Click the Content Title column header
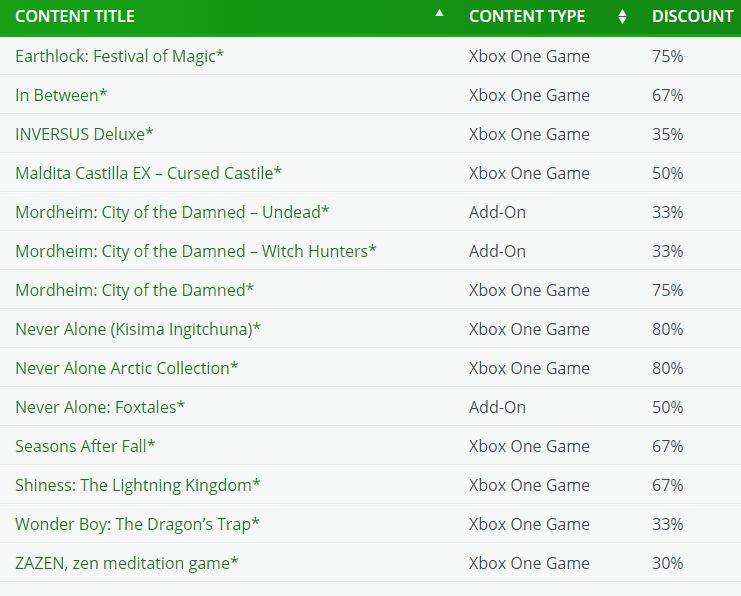Screen dimensions: 741x596 75,17
